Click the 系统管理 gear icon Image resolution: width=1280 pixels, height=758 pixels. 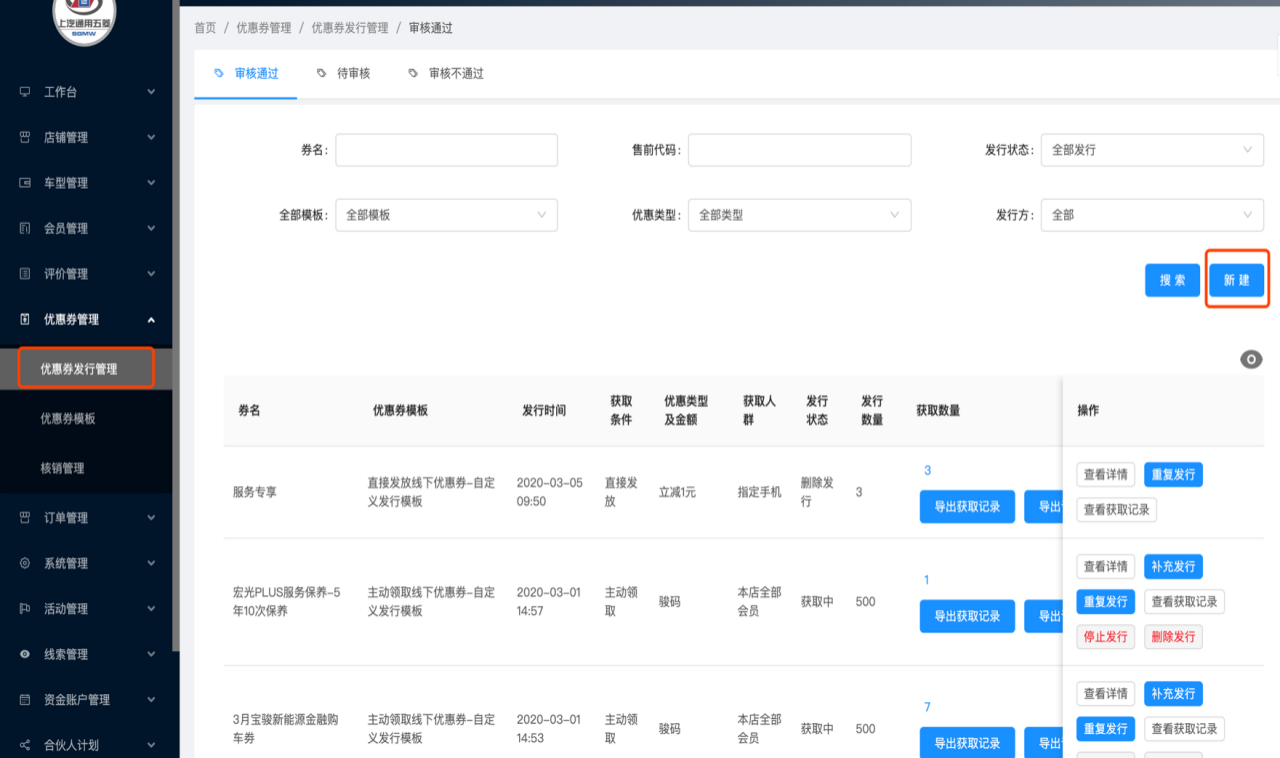(25, 563)
